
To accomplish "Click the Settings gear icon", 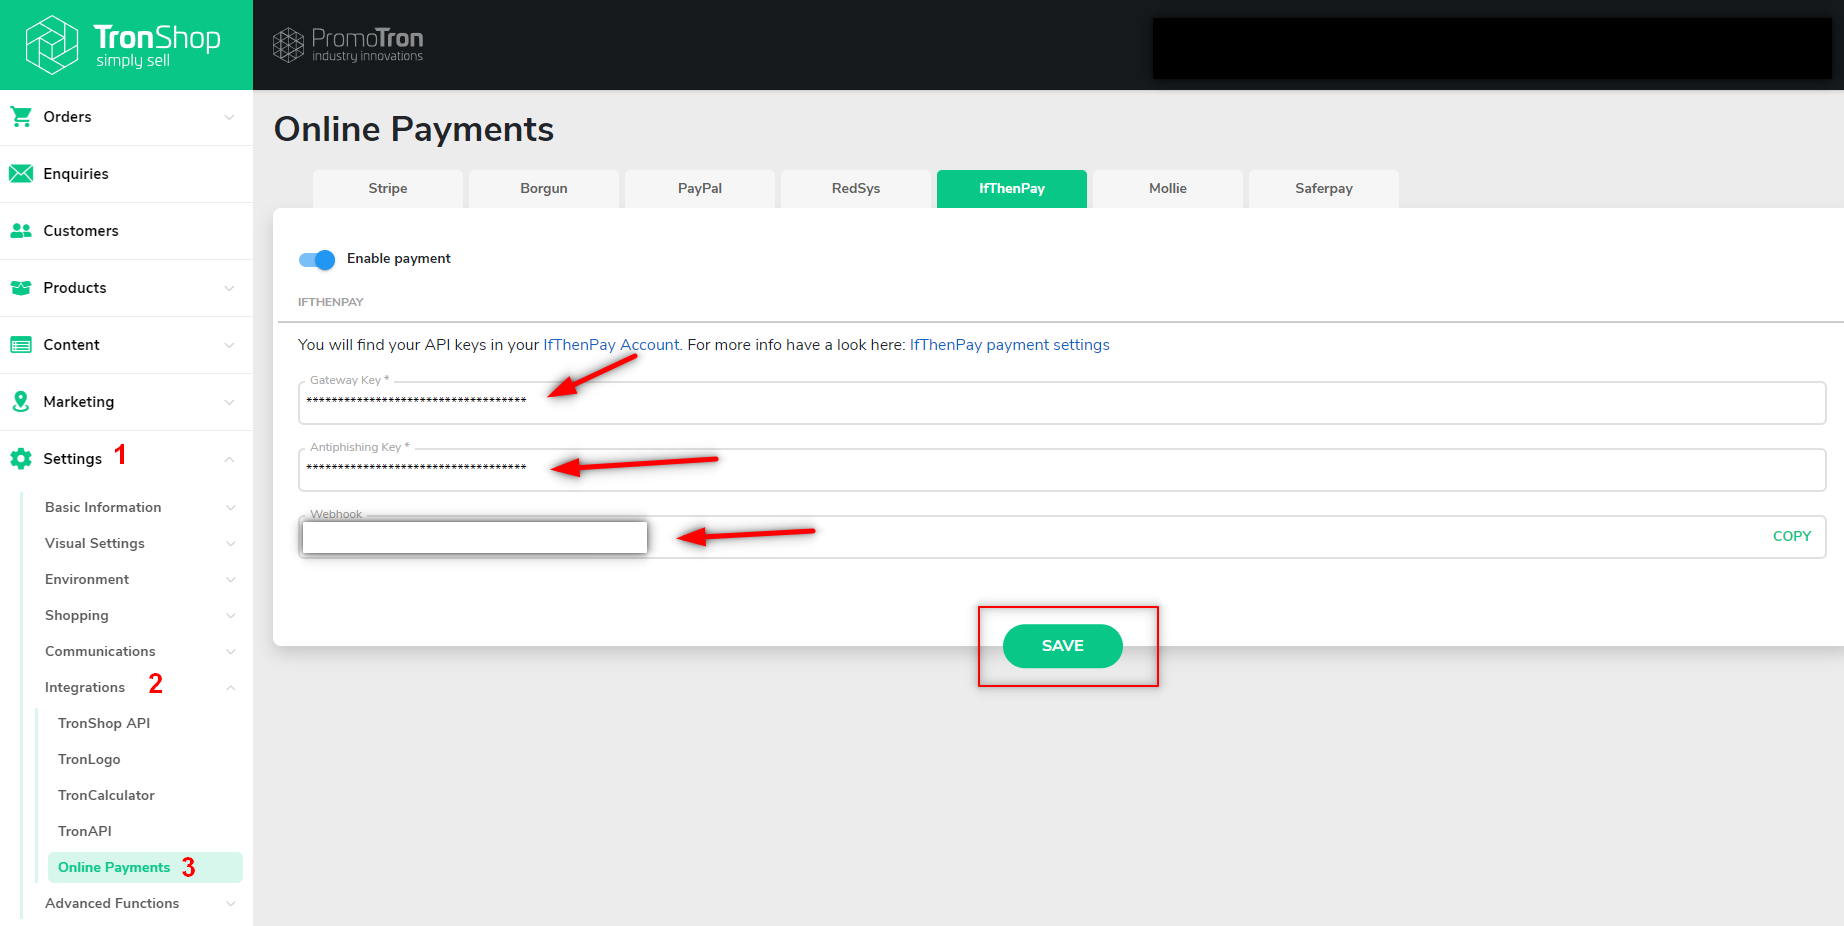I will (x=21, y=459).
